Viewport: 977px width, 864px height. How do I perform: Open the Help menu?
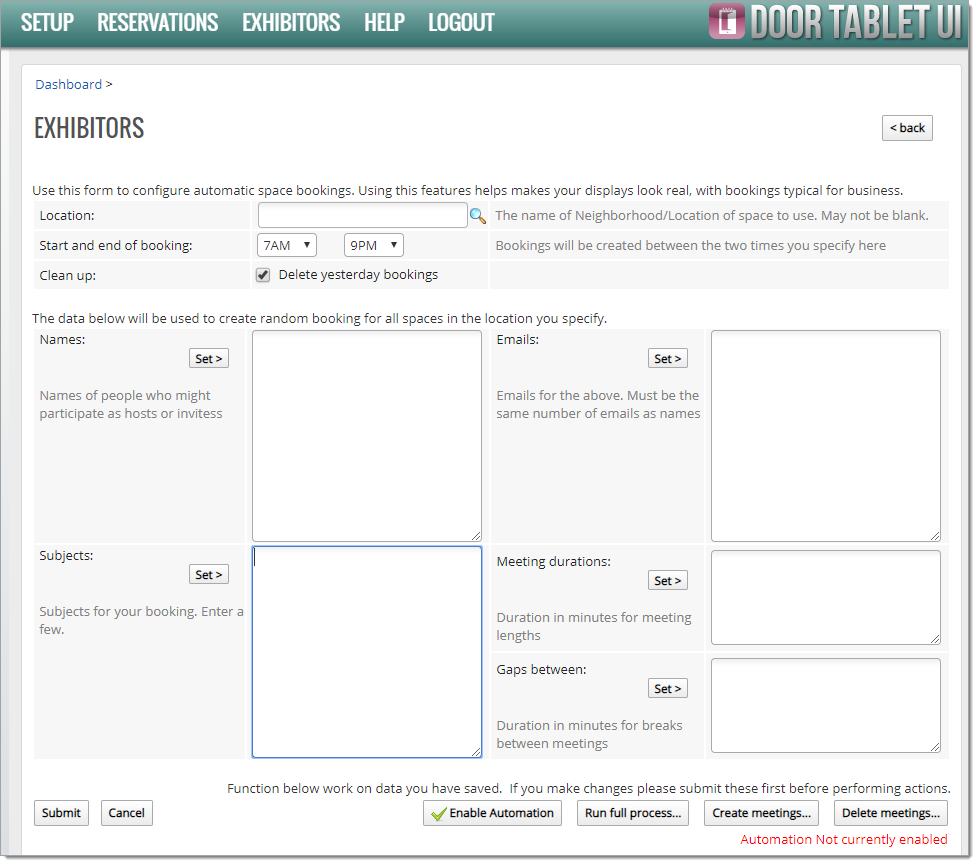coord(384,22)
